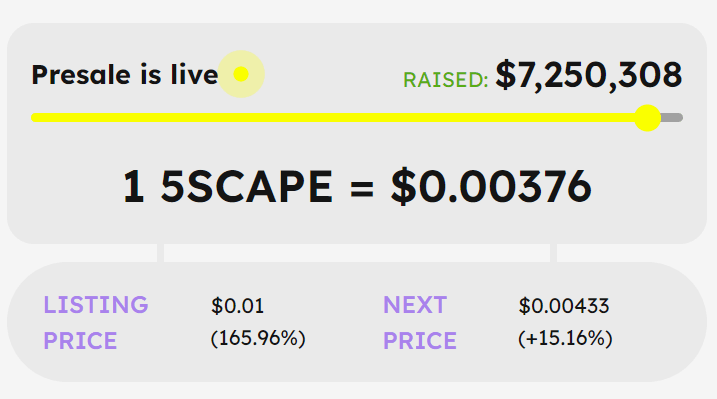Click the '1 5SCAPE' token name text
The image size is (717, 399).
tap(227, 186)
